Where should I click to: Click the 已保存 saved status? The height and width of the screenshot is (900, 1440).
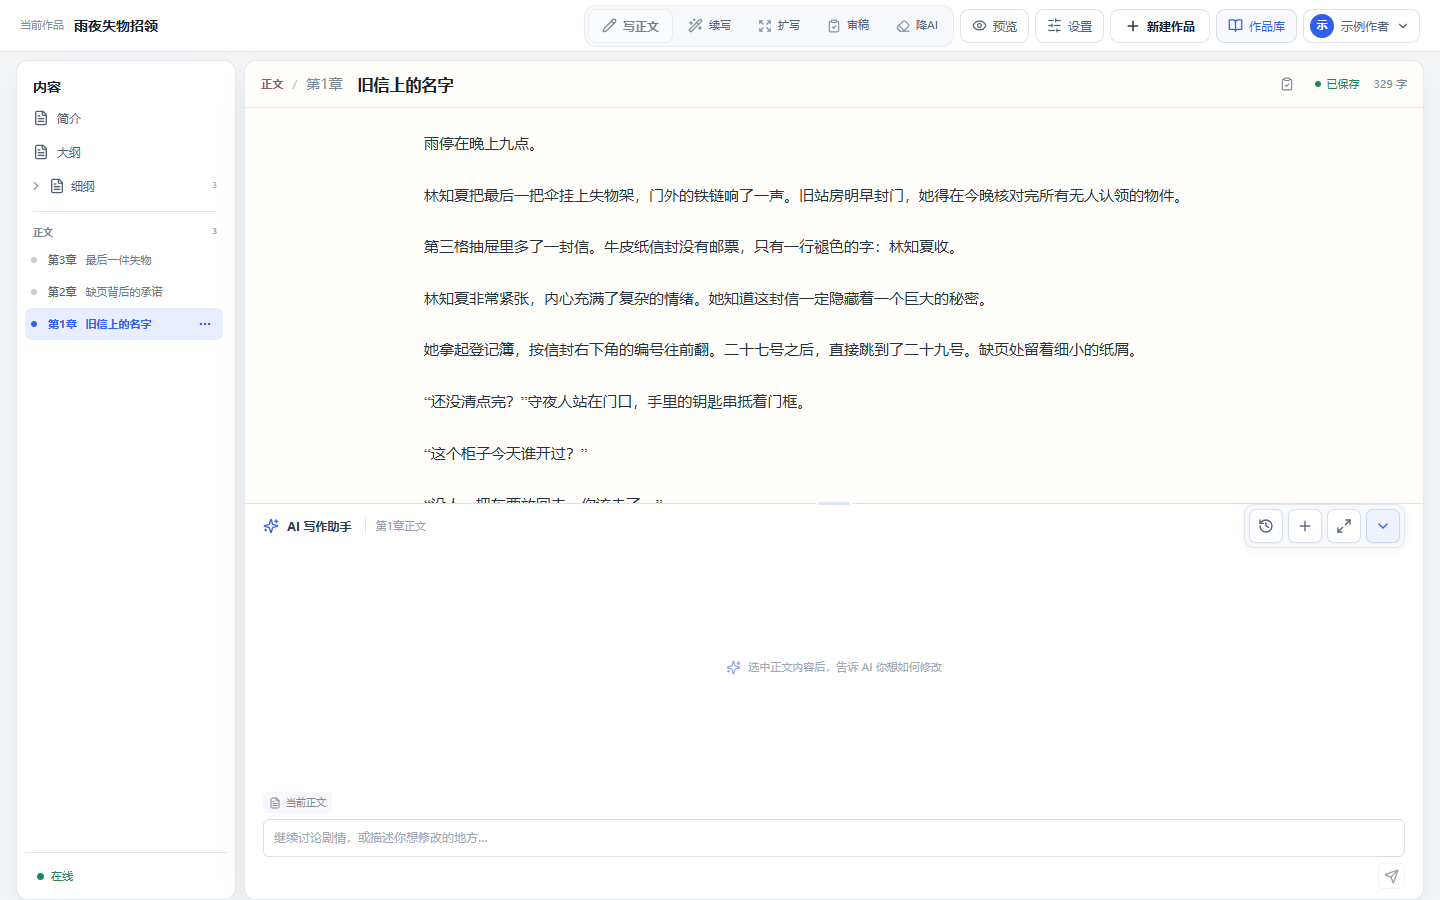pyautogui.click(x=1337, y=84)
